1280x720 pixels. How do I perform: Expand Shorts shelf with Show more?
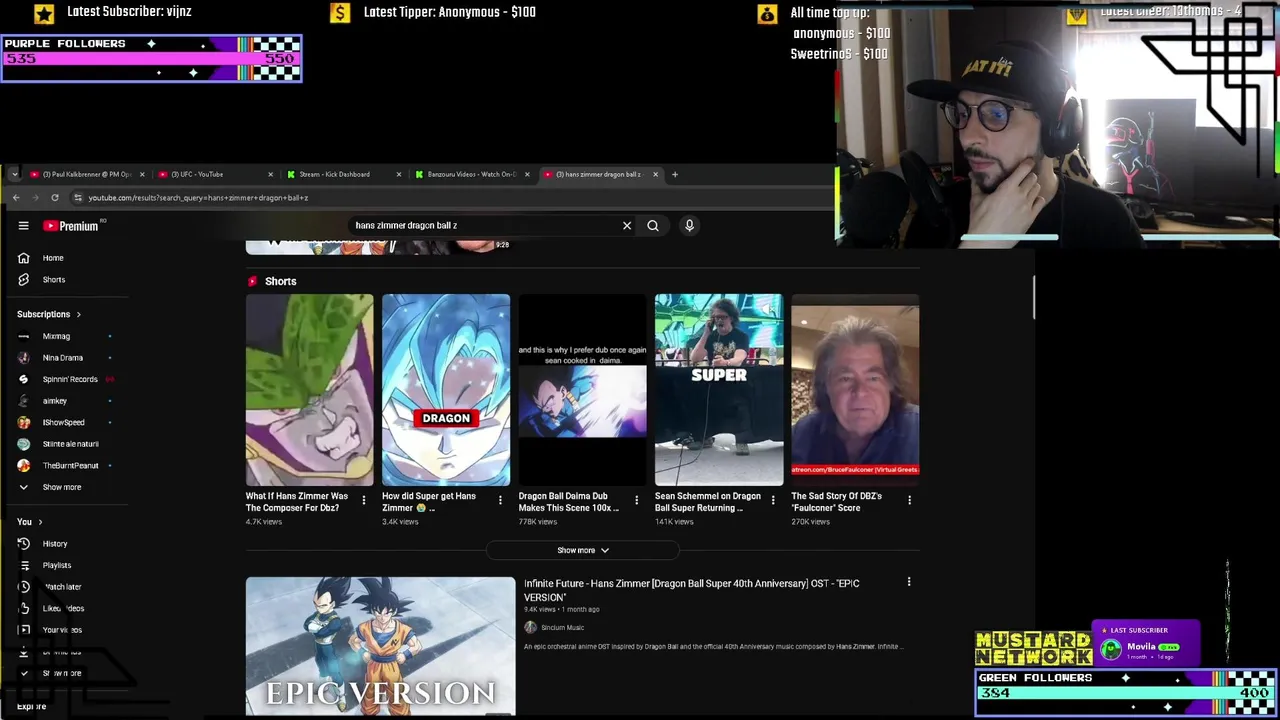point(583,551)
